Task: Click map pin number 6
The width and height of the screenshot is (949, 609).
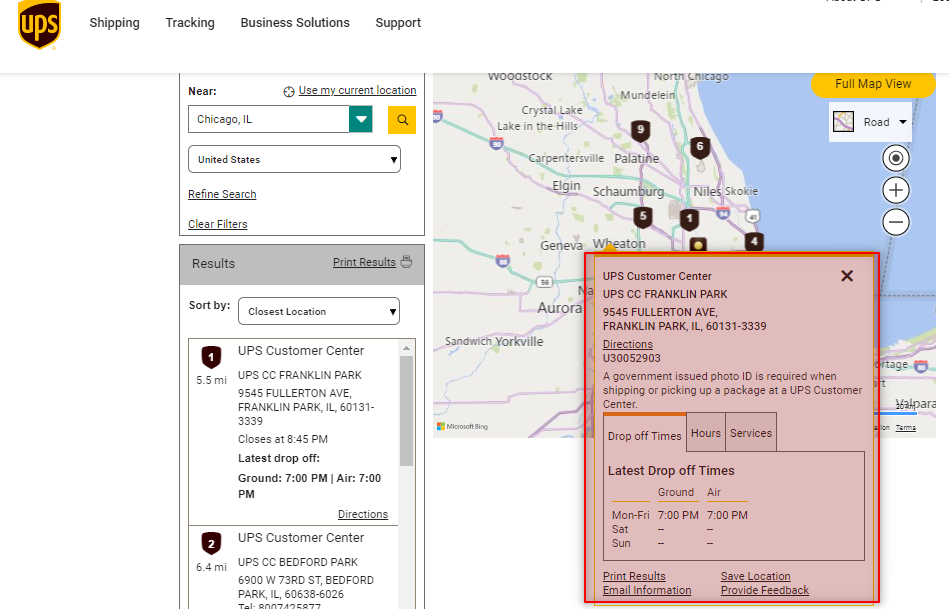Action: (700, 147)
